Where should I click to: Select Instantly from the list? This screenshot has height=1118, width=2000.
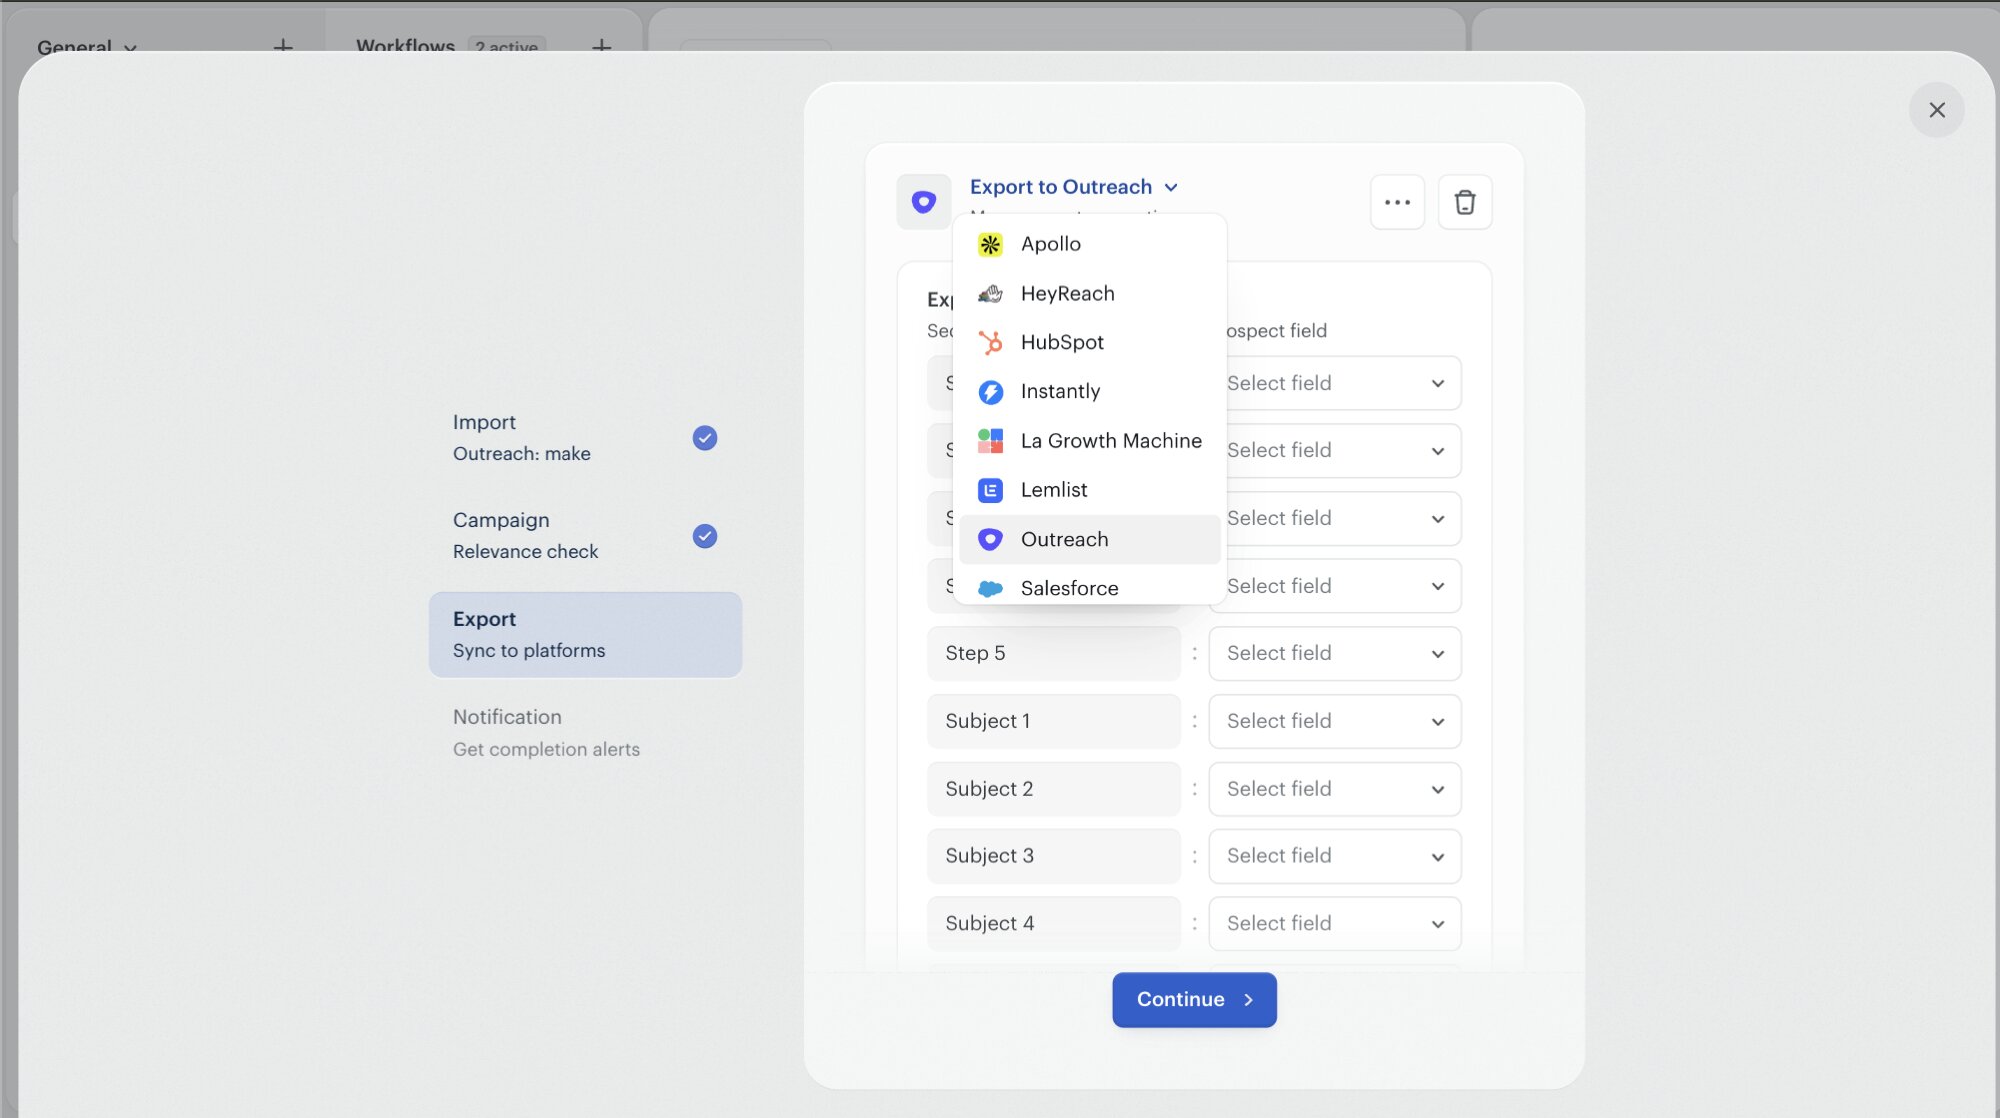click(x=1089, y=391)
